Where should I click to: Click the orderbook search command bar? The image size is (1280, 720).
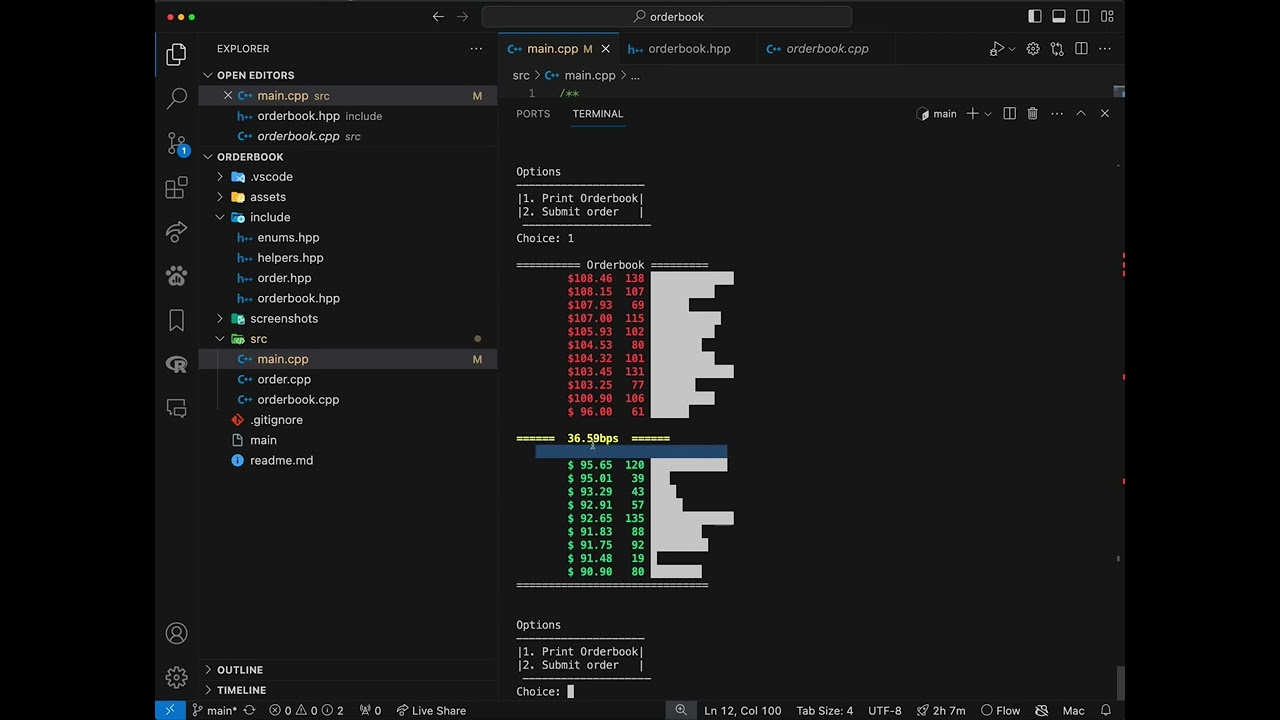click(x=667, y=16)
